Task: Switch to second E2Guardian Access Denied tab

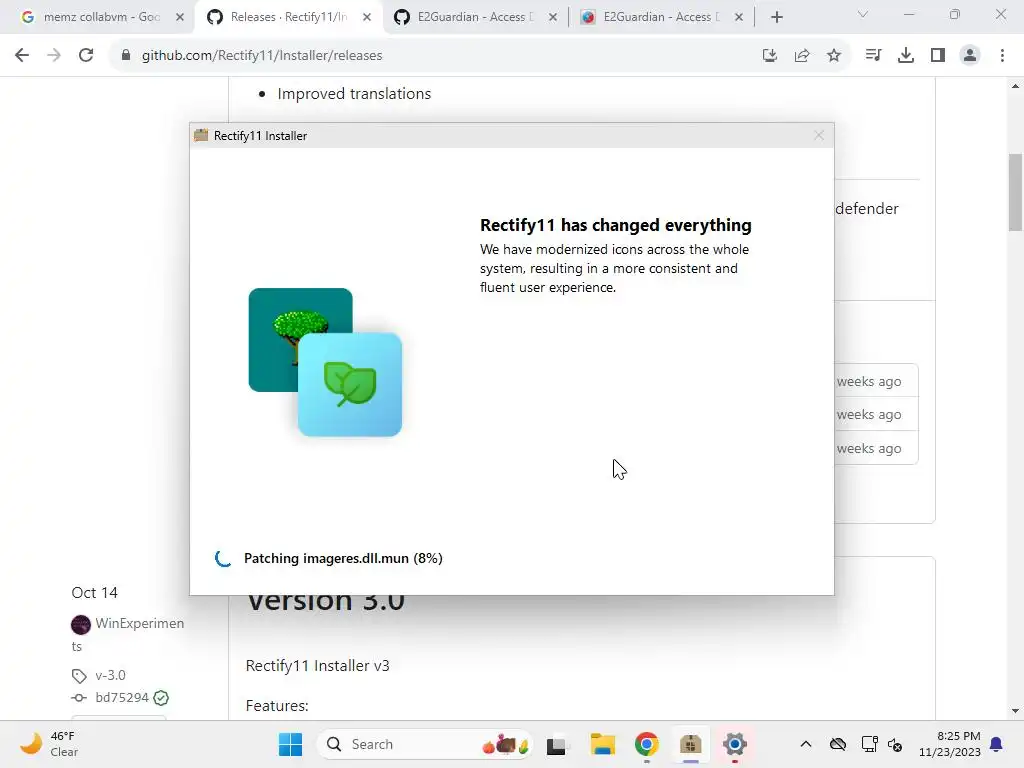Action: coord(661,17)
